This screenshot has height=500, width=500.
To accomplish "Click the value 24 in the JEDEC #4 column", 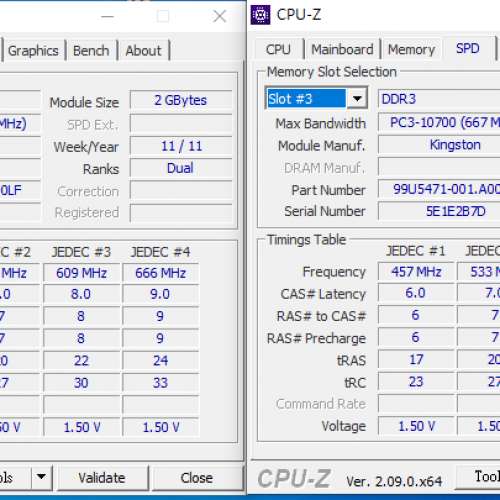I will (x=161, y=361).
